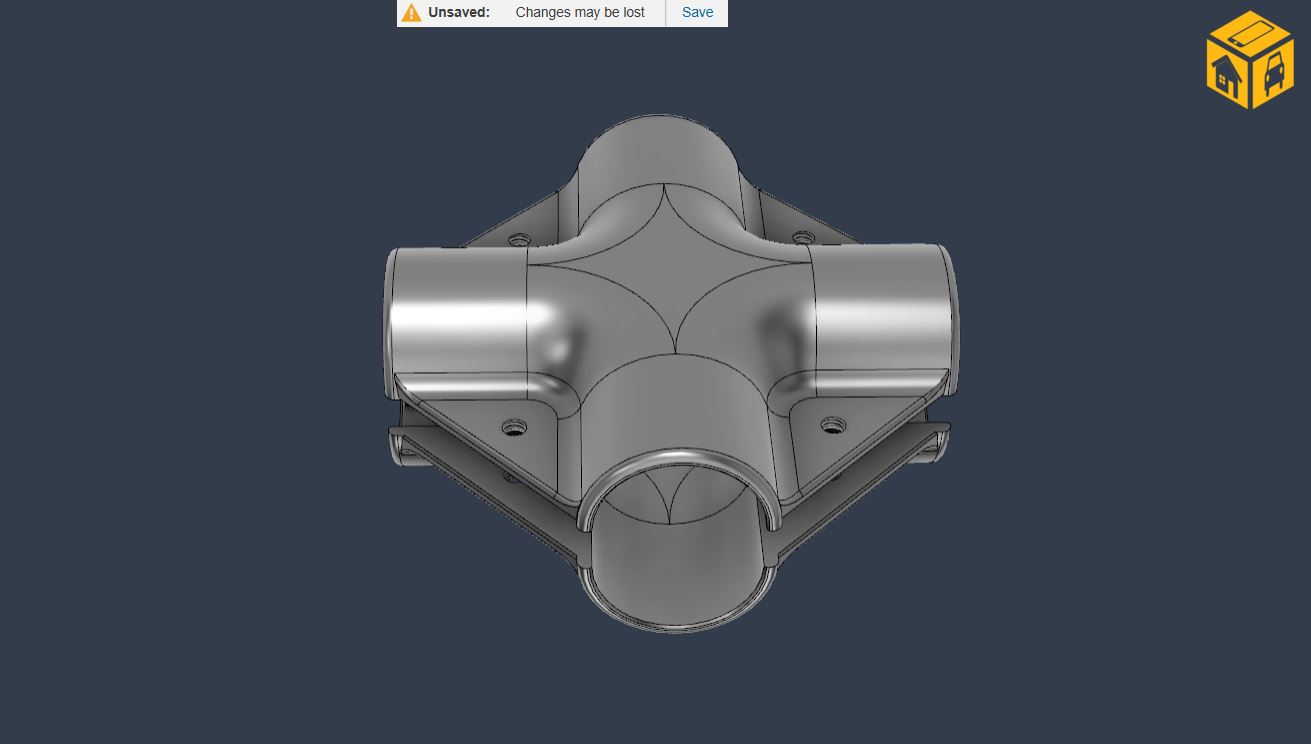Pick the rear-right screw hole on the model
This screenshot has width=1311, height=744.
pos(802,238)
